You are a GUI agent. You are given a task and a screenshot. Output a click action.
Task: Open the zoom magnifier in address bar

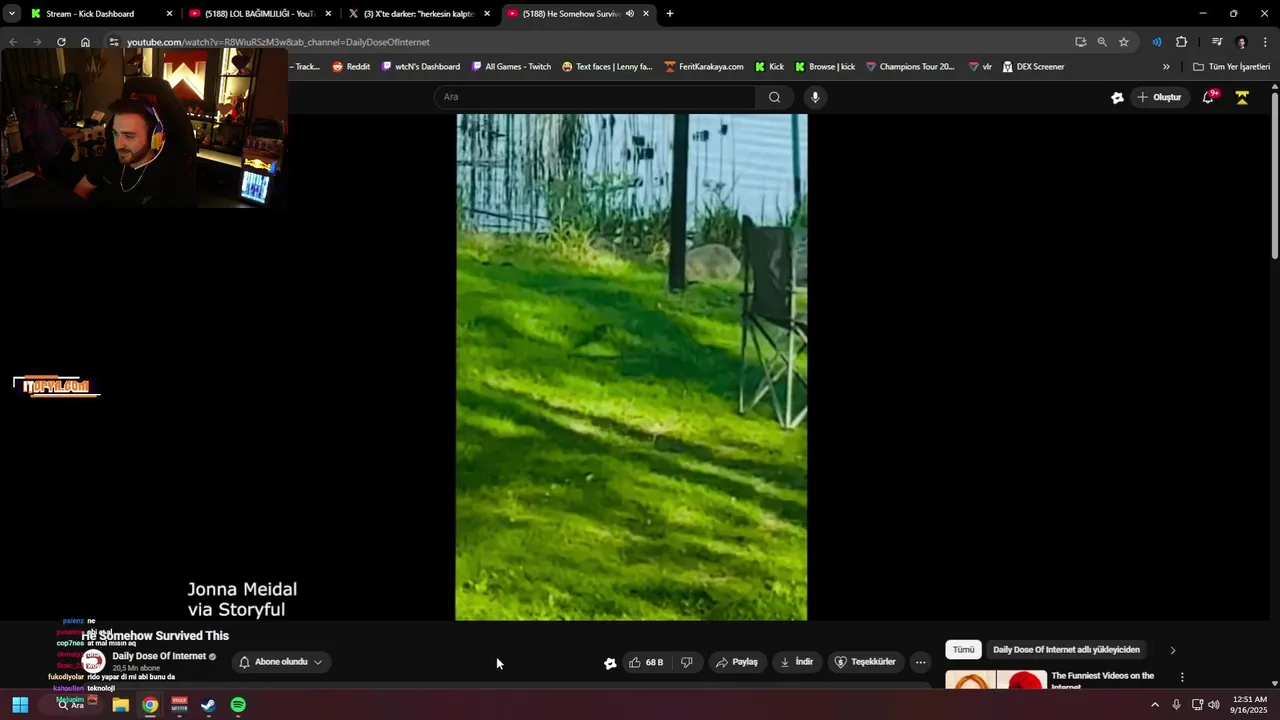click(1102, 42)
